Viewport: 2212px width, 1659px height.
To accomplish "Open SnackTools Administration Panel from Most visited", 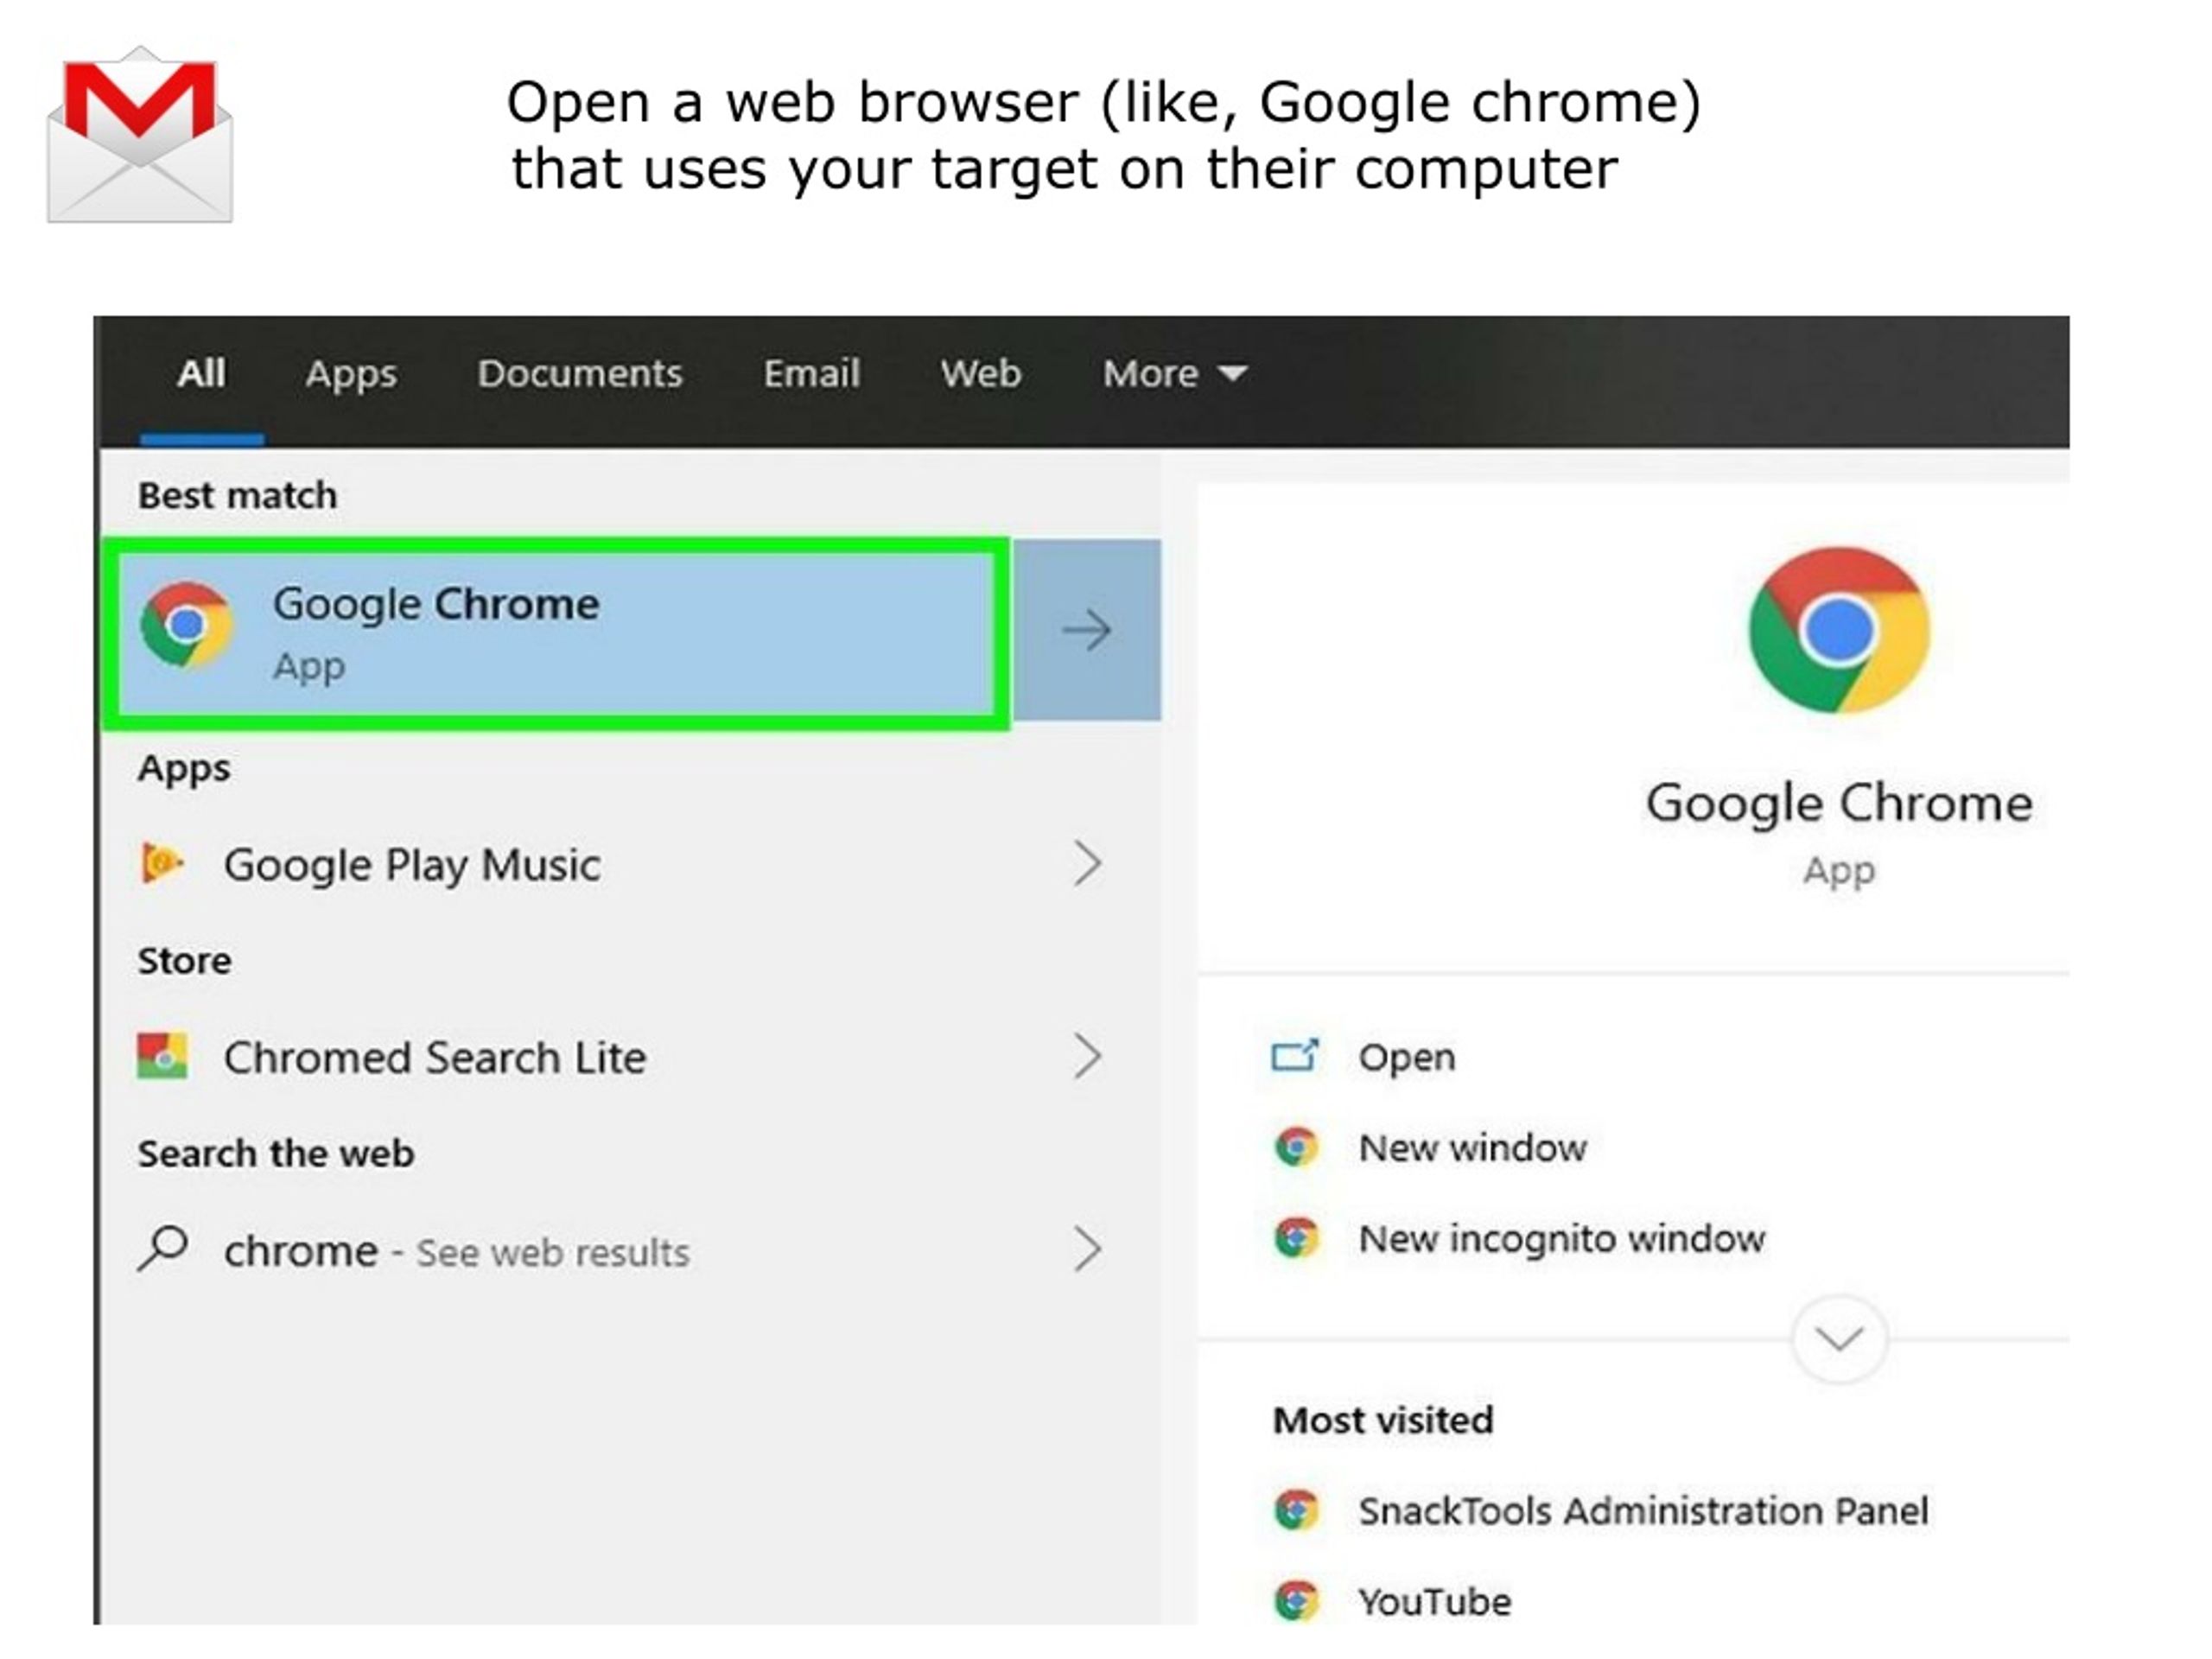I will click(1642, 1510).
